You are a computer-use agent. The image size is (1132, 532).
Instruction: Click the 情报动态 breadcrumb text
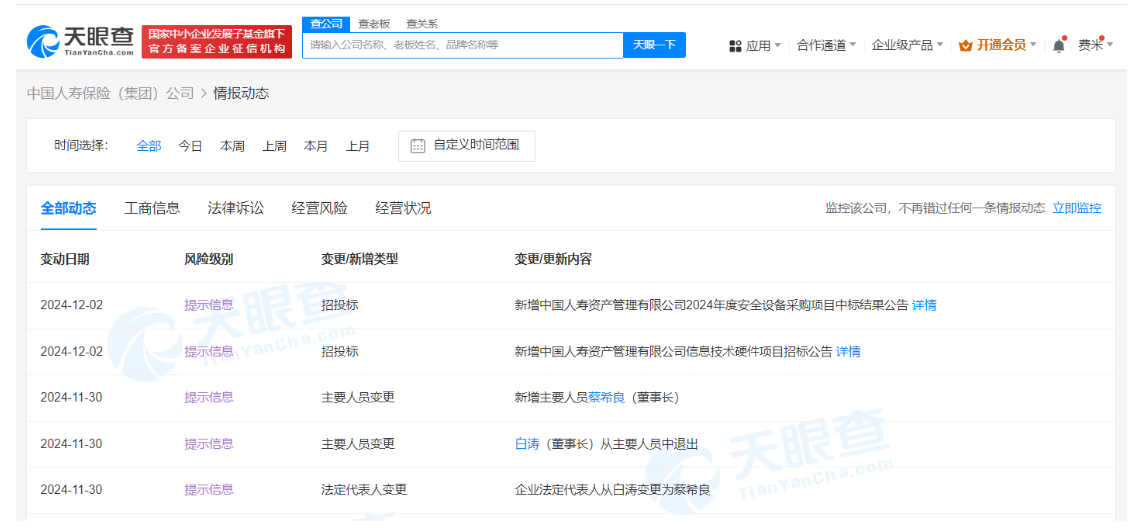tap(241, 93)
